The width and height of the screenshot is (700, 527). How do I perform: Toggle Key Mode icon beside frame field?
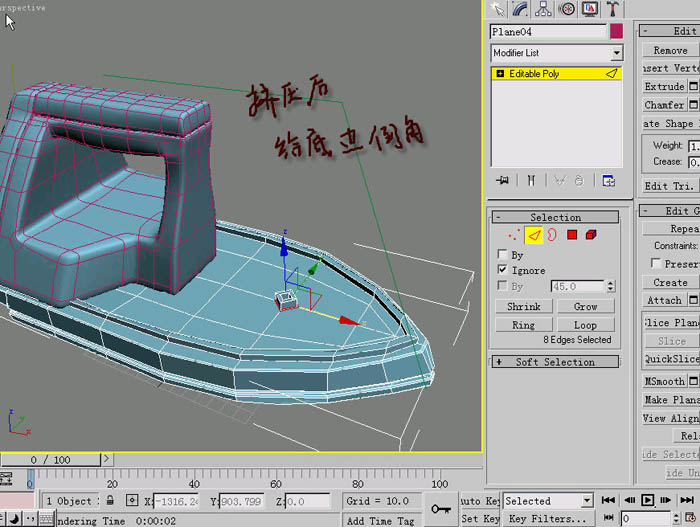point(608,518)
